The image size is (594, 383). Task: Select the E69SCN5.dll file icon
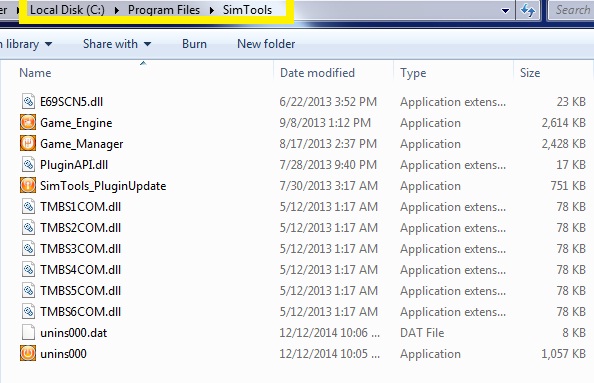pos(28,102)
